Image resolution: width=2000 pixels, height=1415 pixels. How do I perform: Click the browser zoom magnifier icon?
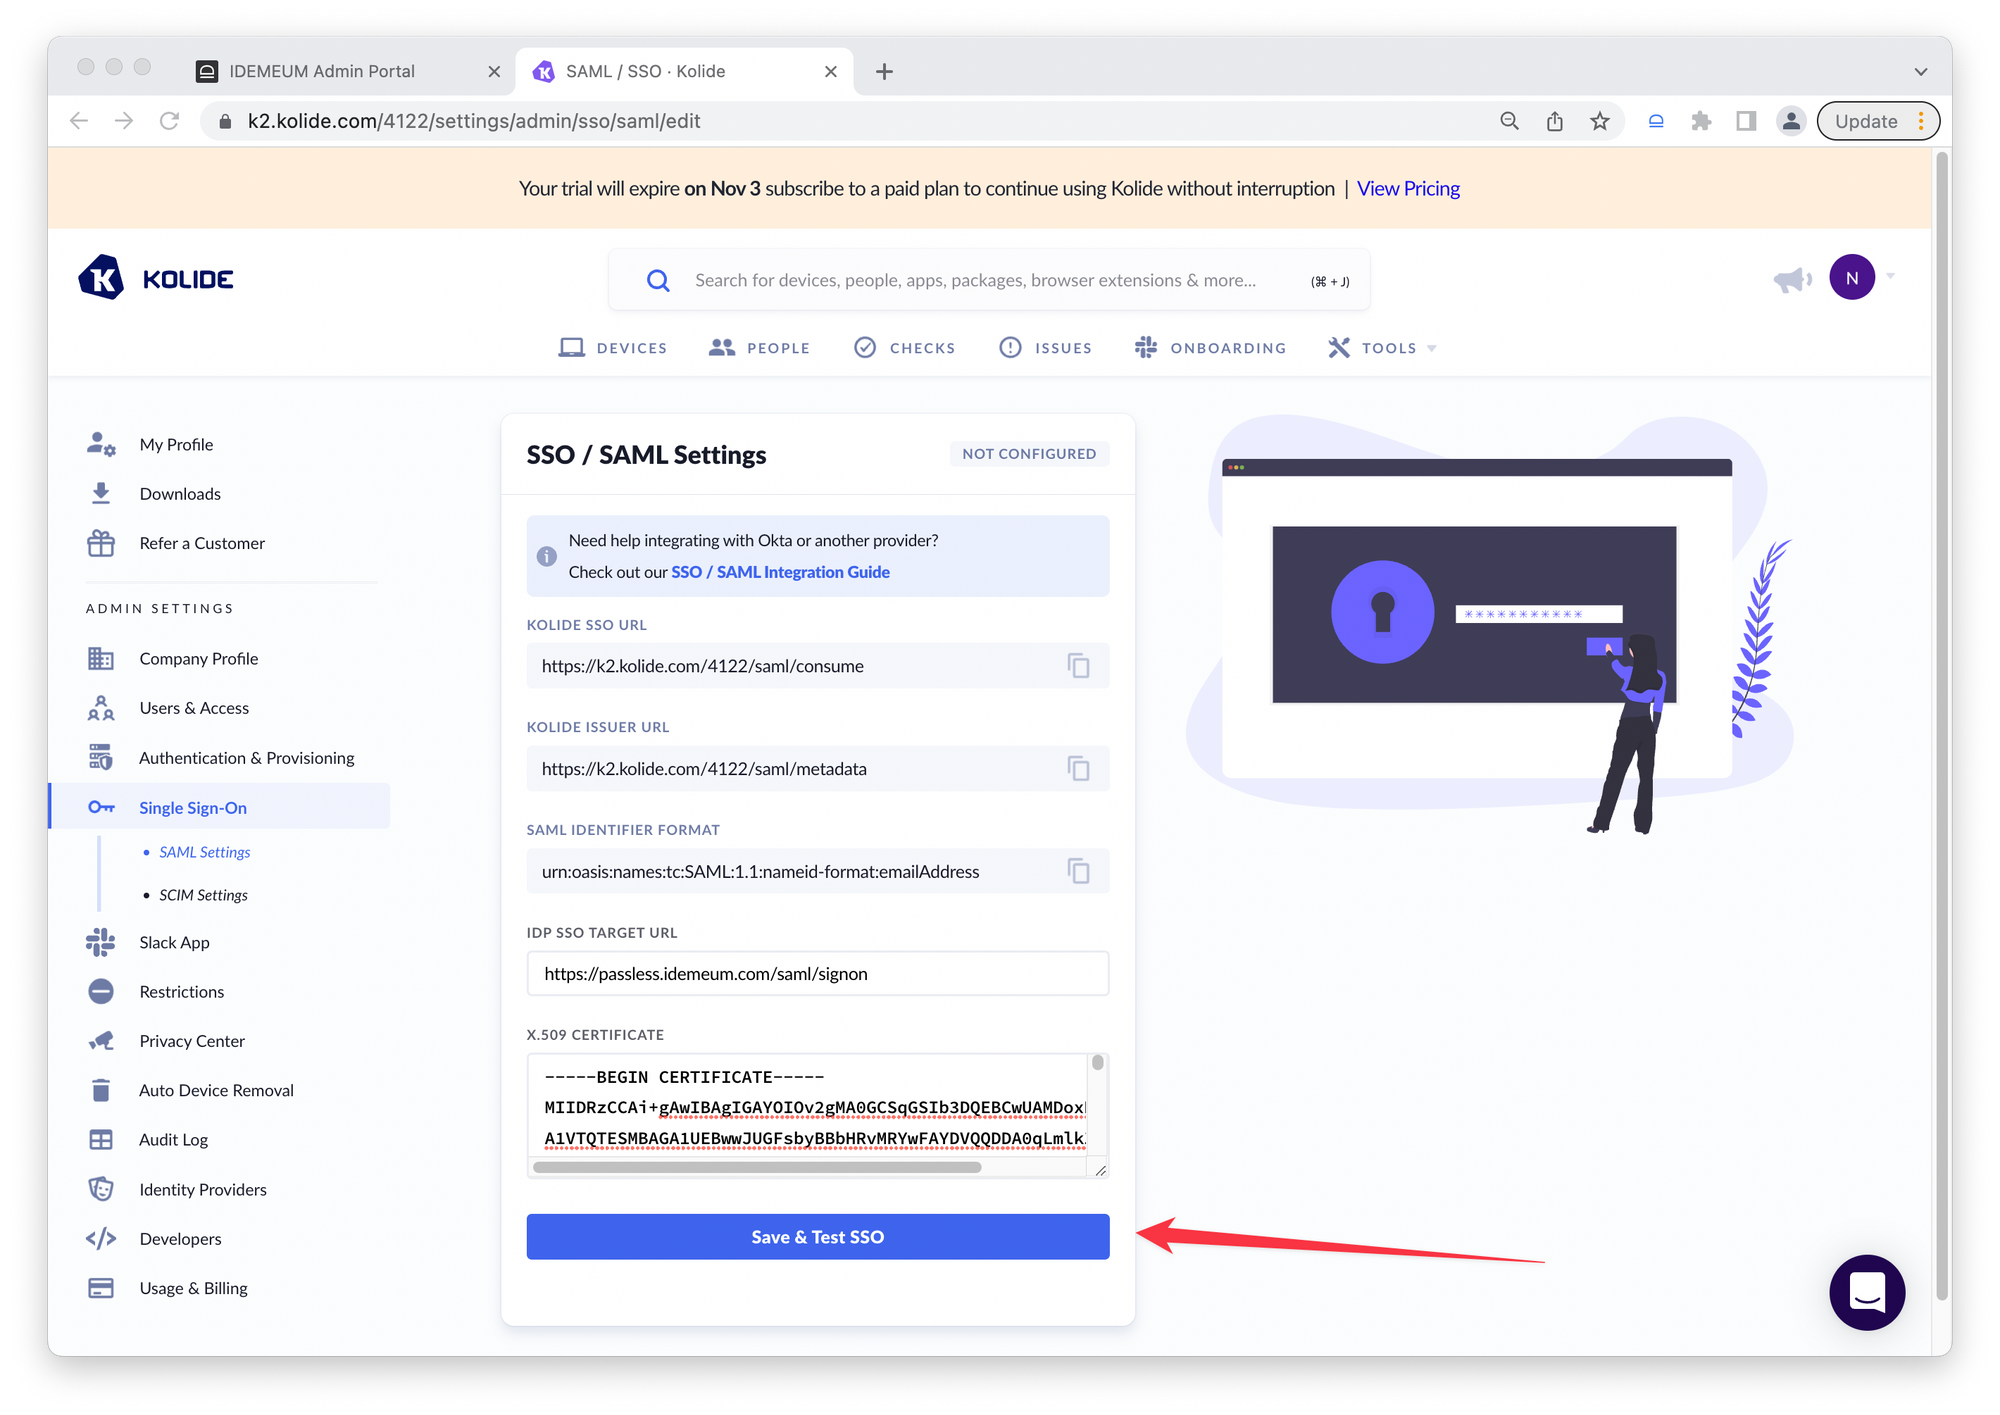(x=1510, y=121)
